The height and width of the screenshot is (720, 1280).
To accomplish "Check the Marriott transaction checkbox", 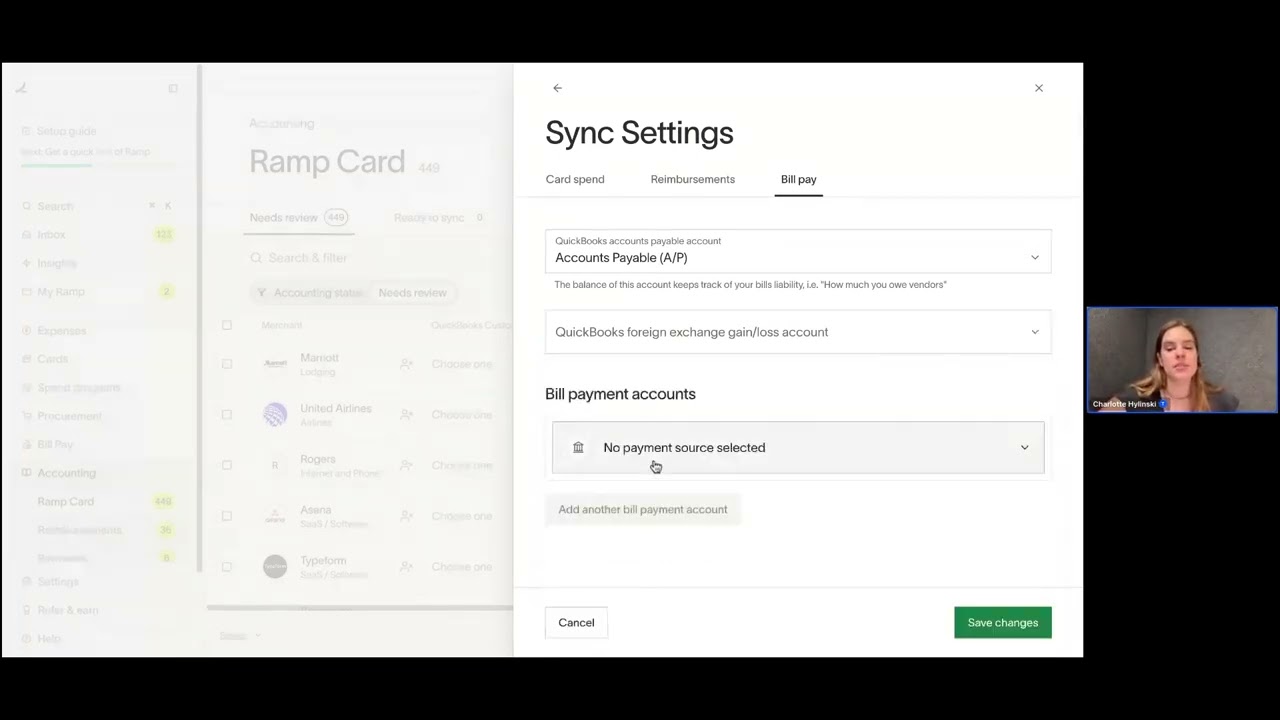I will [x=227, y=364].
